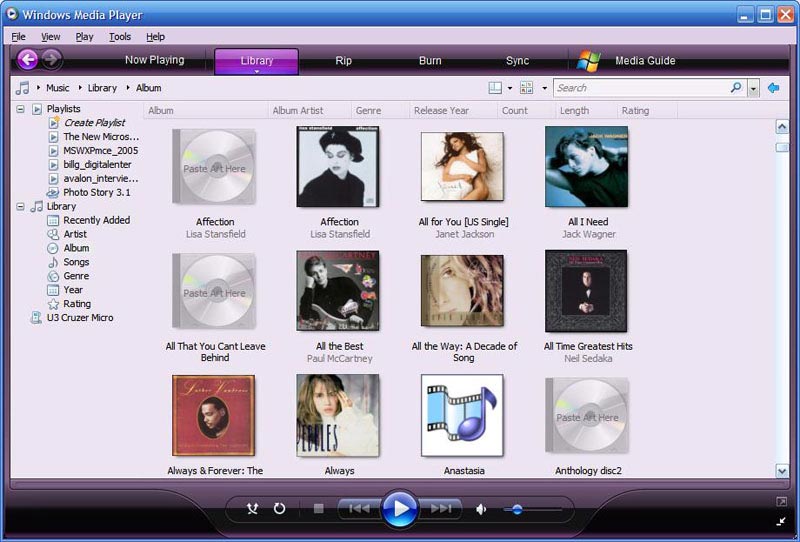Open the Play menu
This screenshot has width=800, height=542.
tap(84, 37)
